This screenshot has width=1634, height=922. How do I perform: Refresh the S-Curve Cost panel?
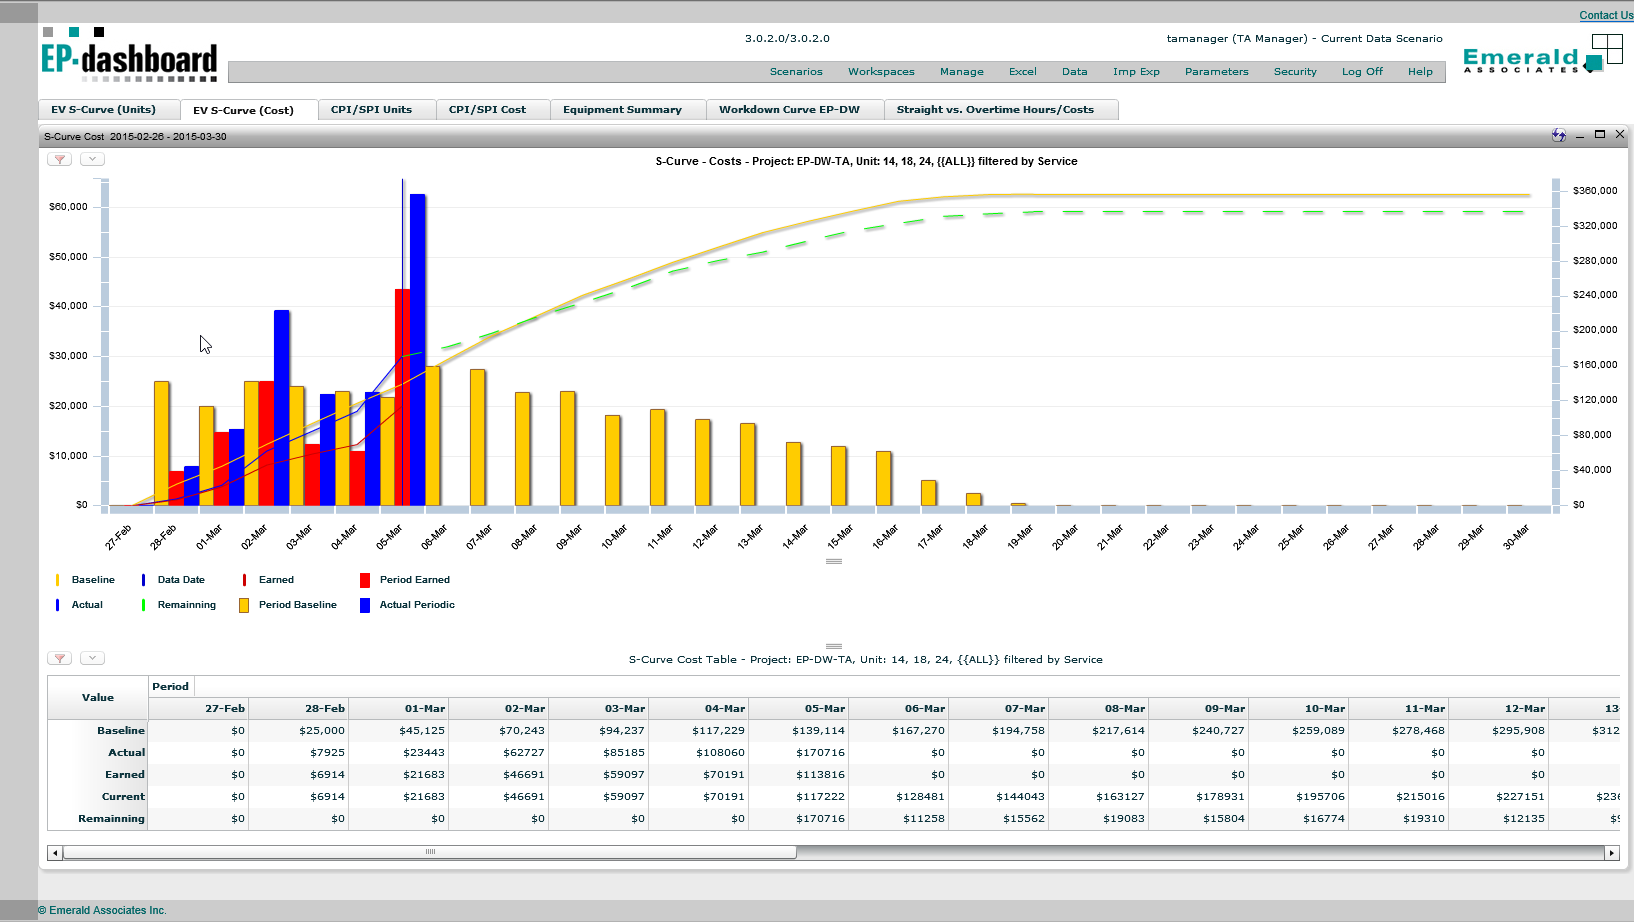point(1557,133)
